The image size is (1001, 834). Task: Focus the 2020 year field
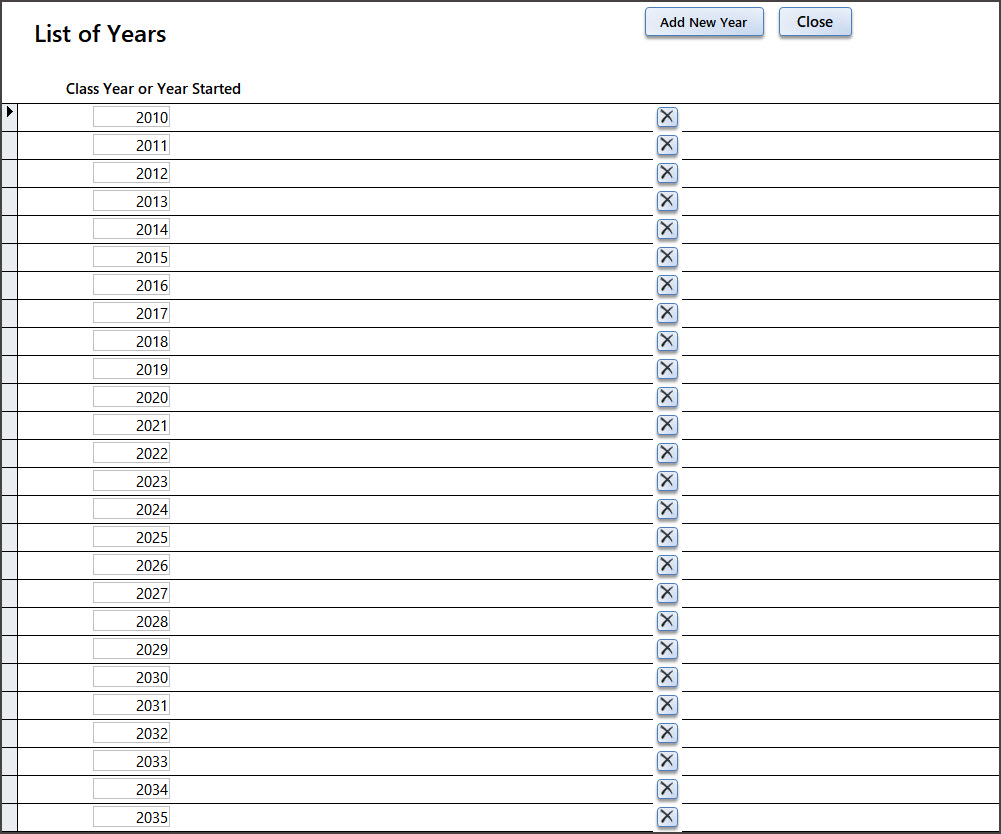tap(132, 397)
